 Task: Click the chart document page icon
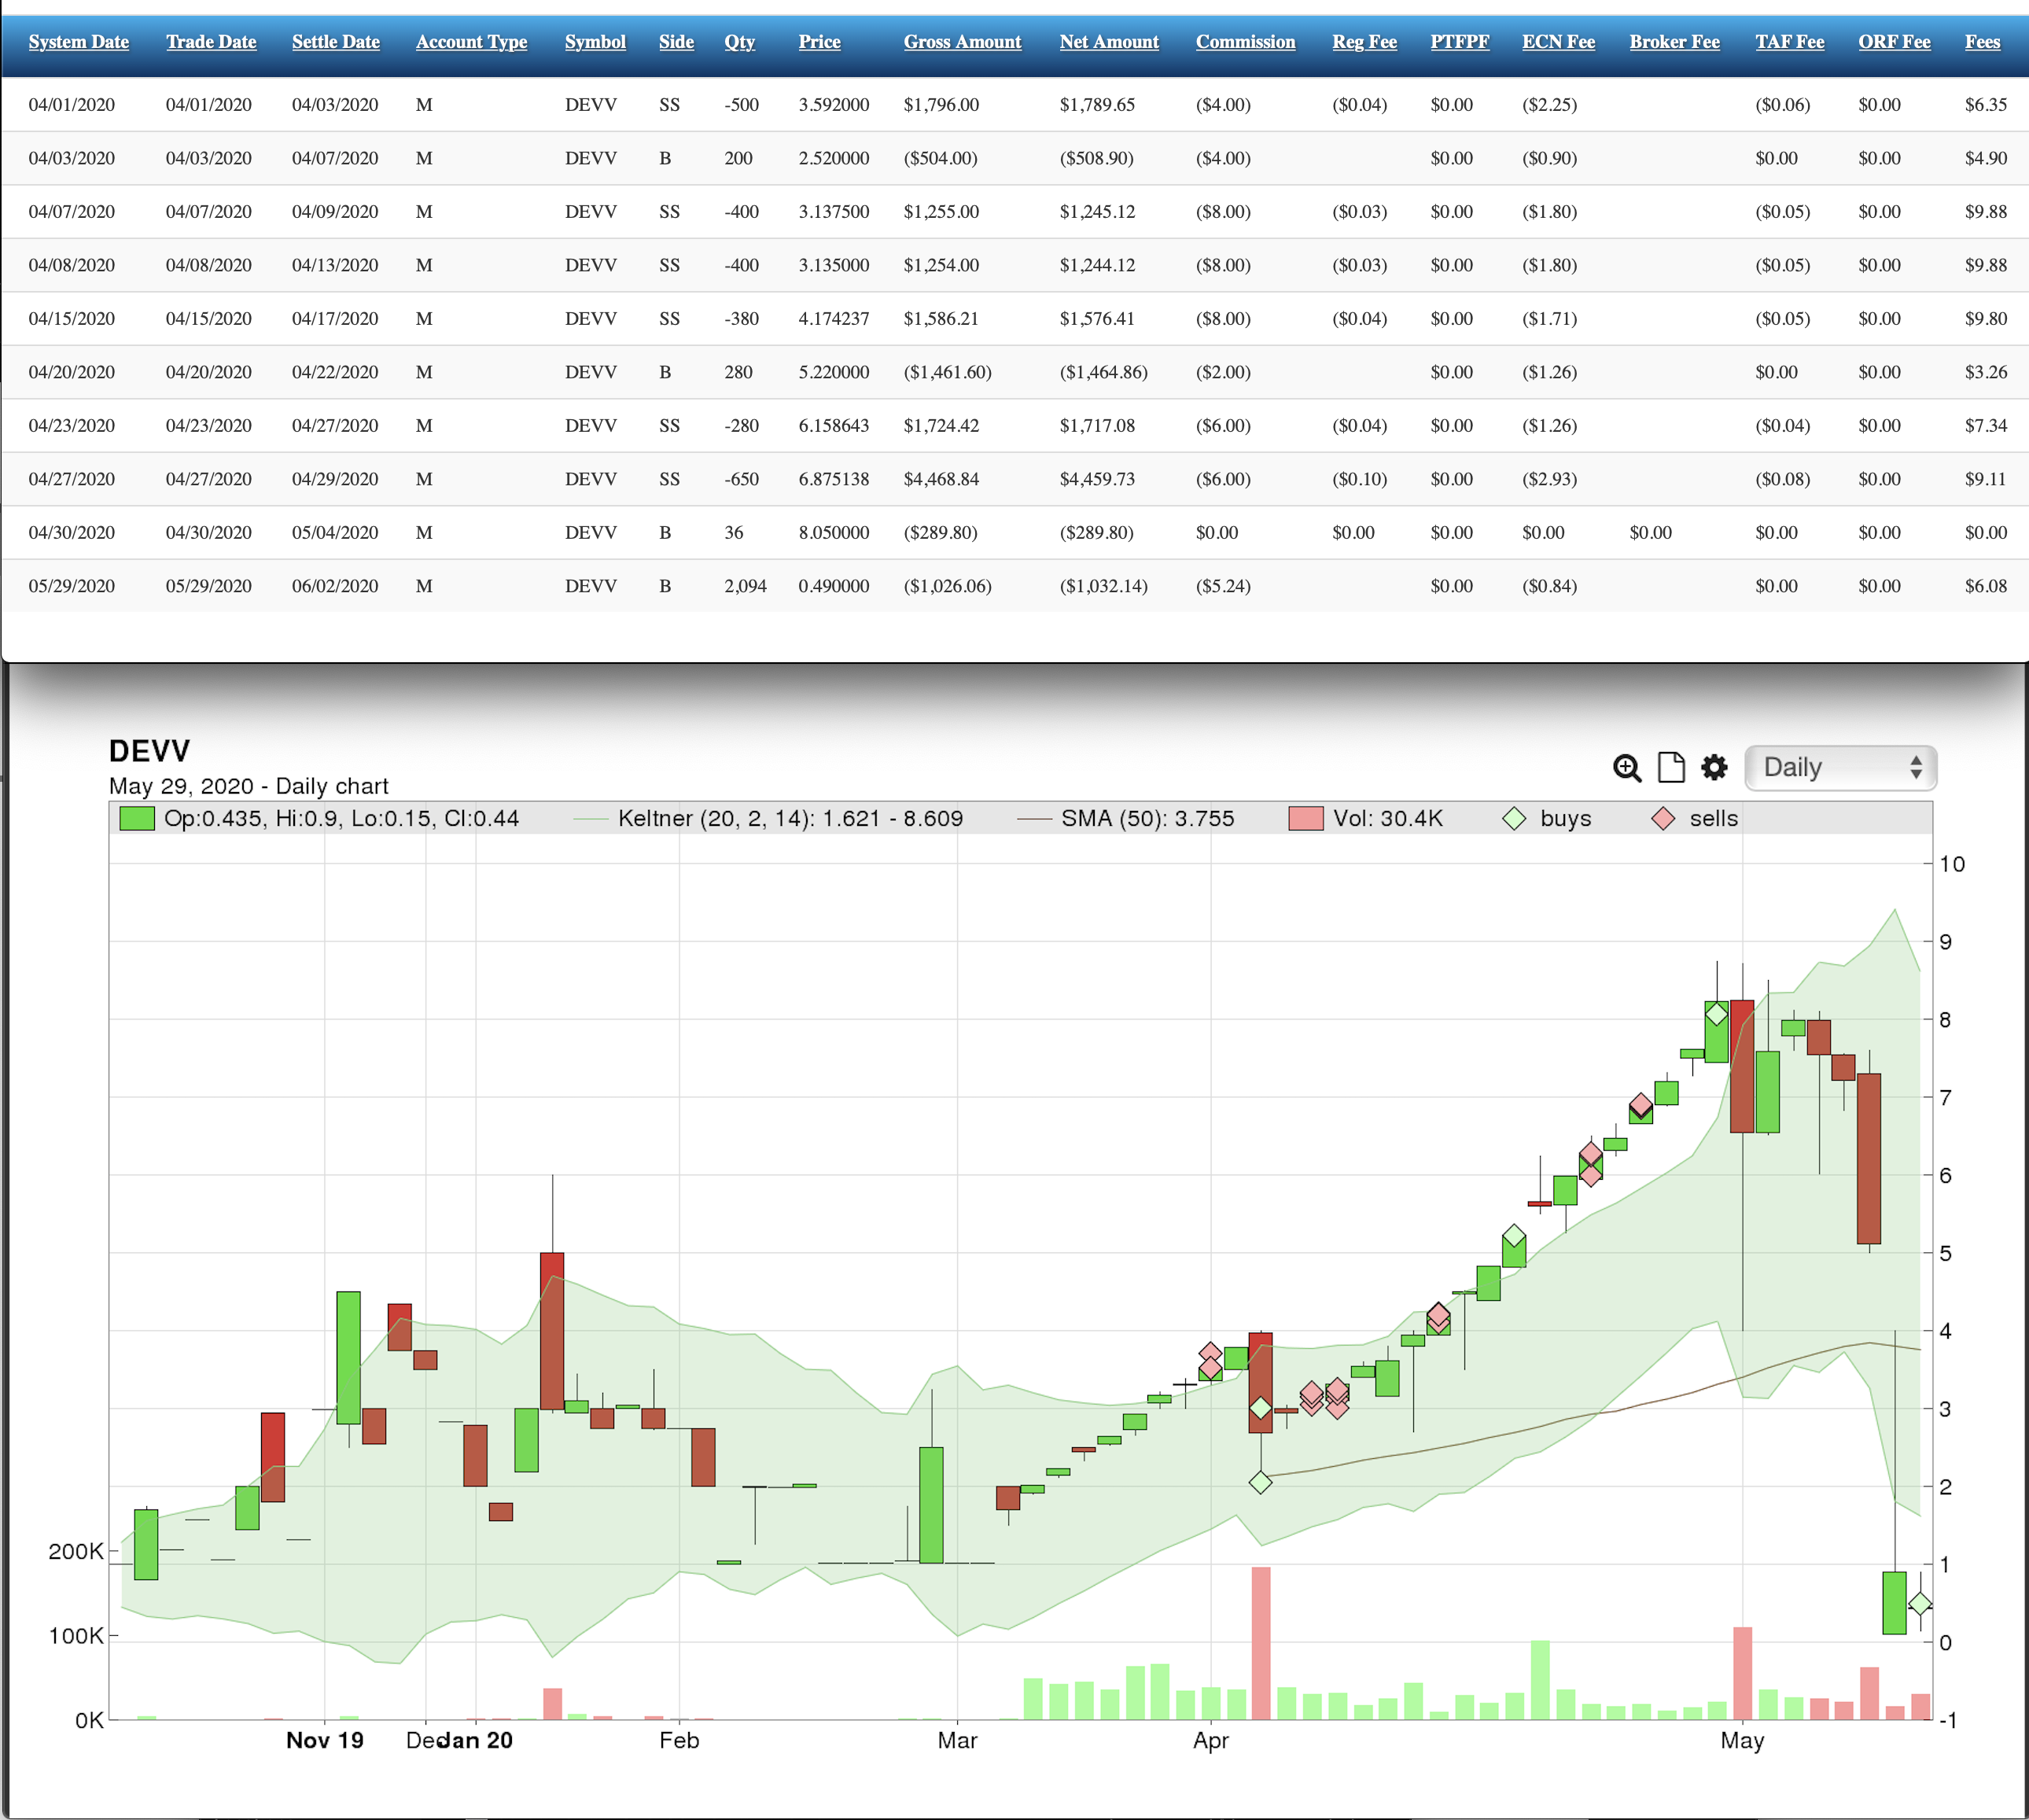(x=1671, y=768)
